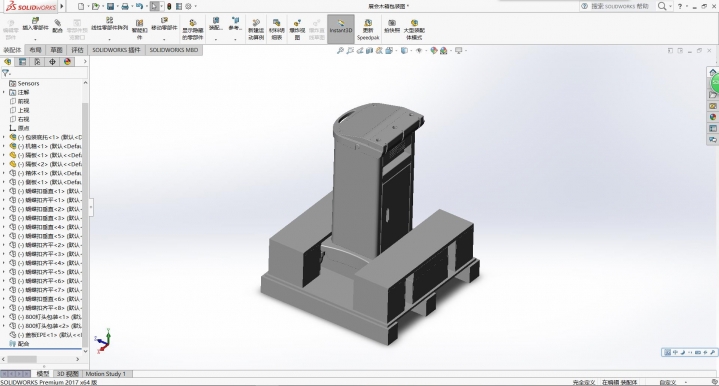Image resolution: width=719 pixels, height=386 pixels.
Task: Switch to the 草图 (Sketch) ribbon tab
Action: pyautogui.click(x=56, y=50)
